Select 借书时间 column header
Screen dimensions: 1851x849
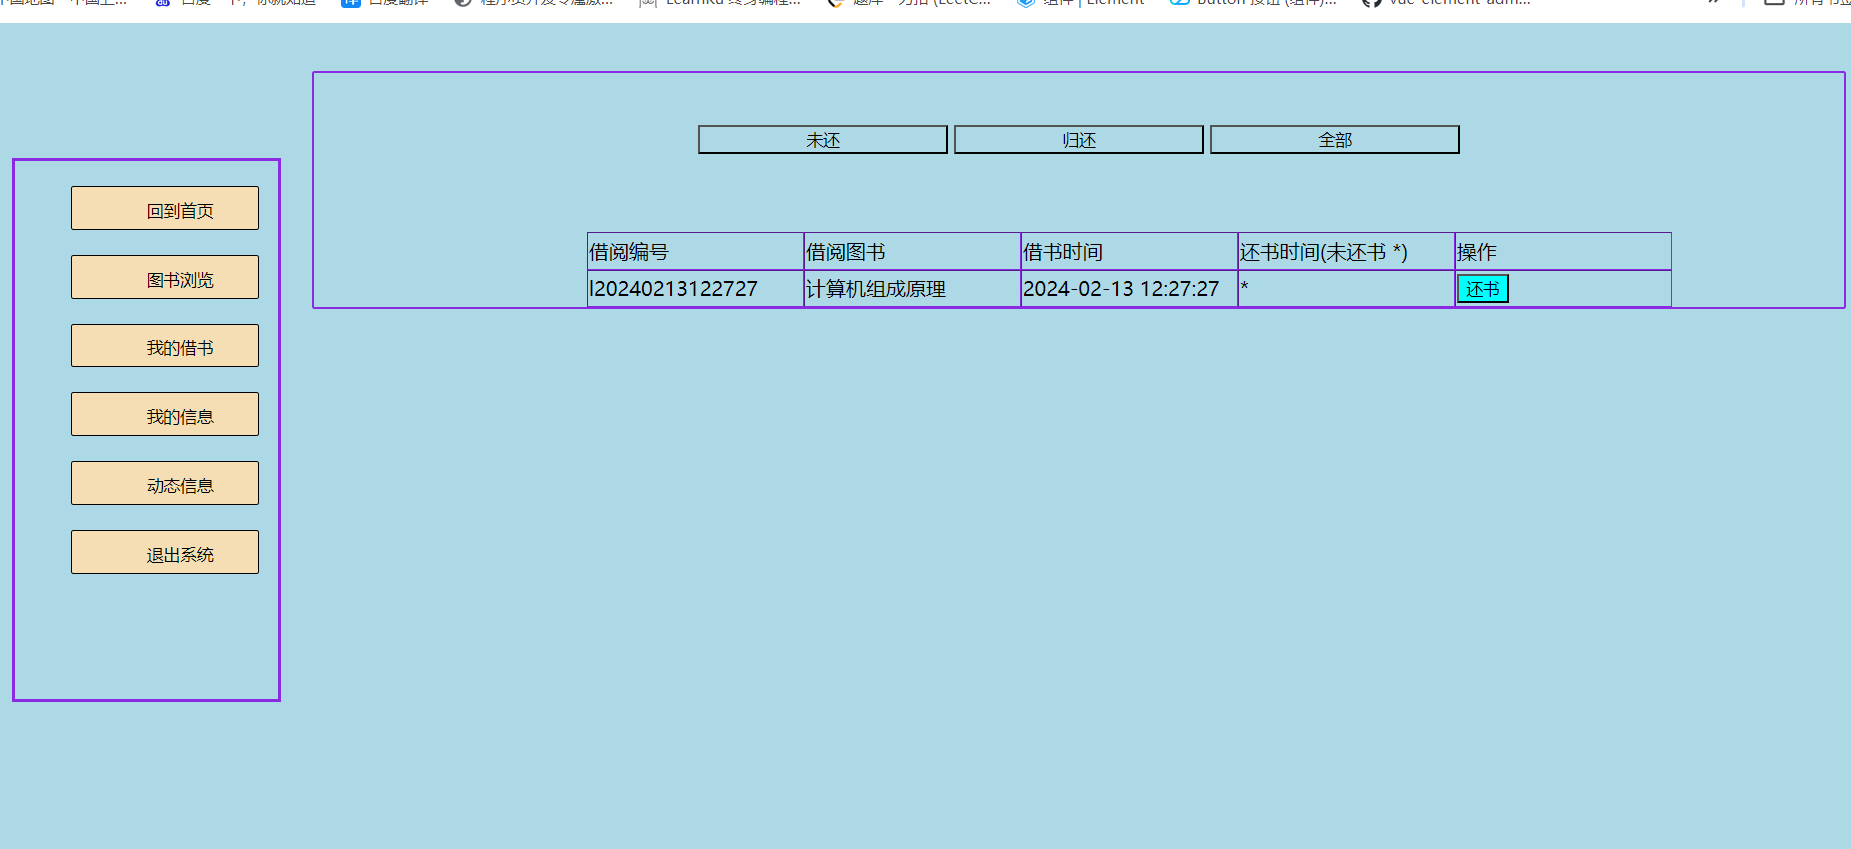(x=1129, y=252)
